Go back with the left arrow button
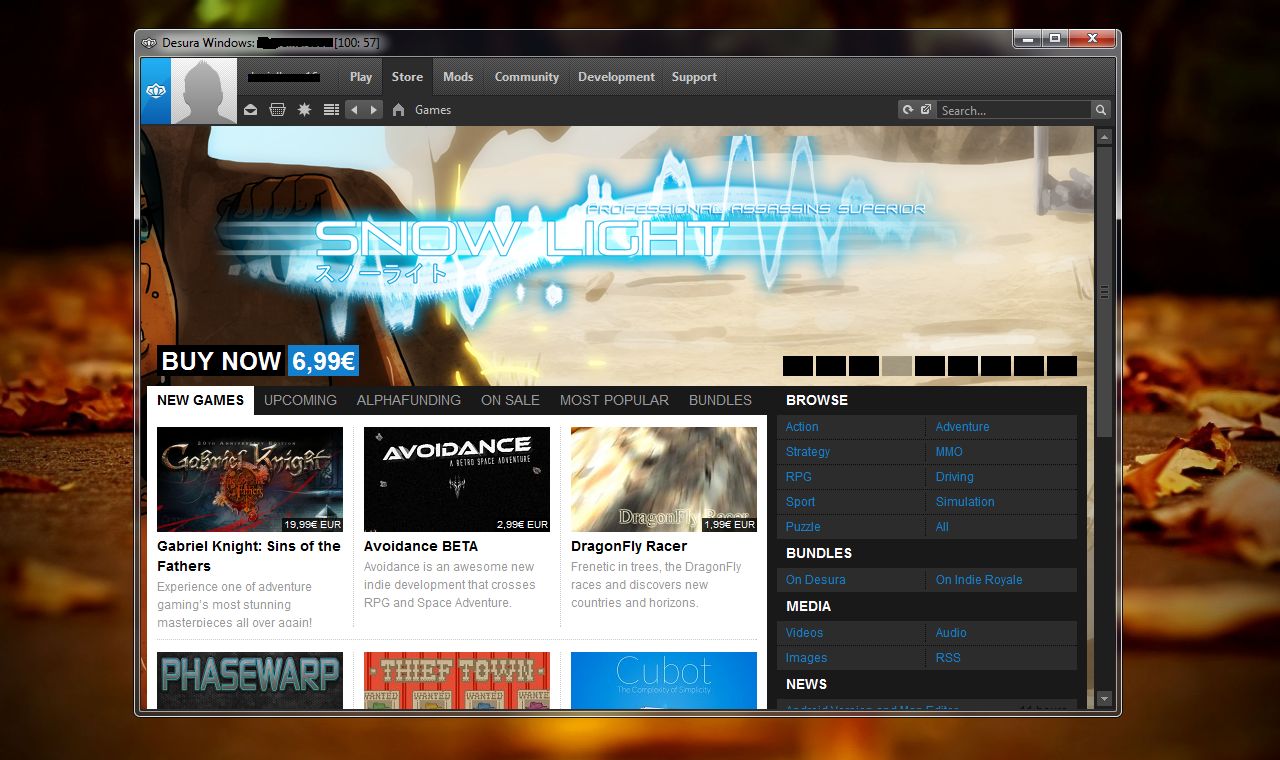Screen dimensions: 1280x760 354,110
